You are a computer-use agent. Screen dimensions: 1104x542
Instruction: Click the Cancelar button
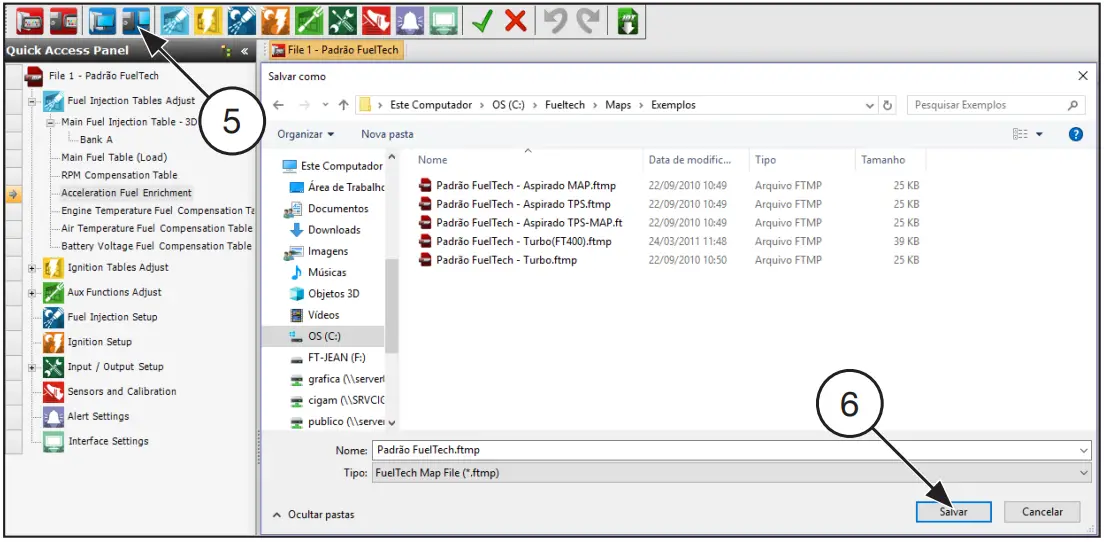(1042, 512)
